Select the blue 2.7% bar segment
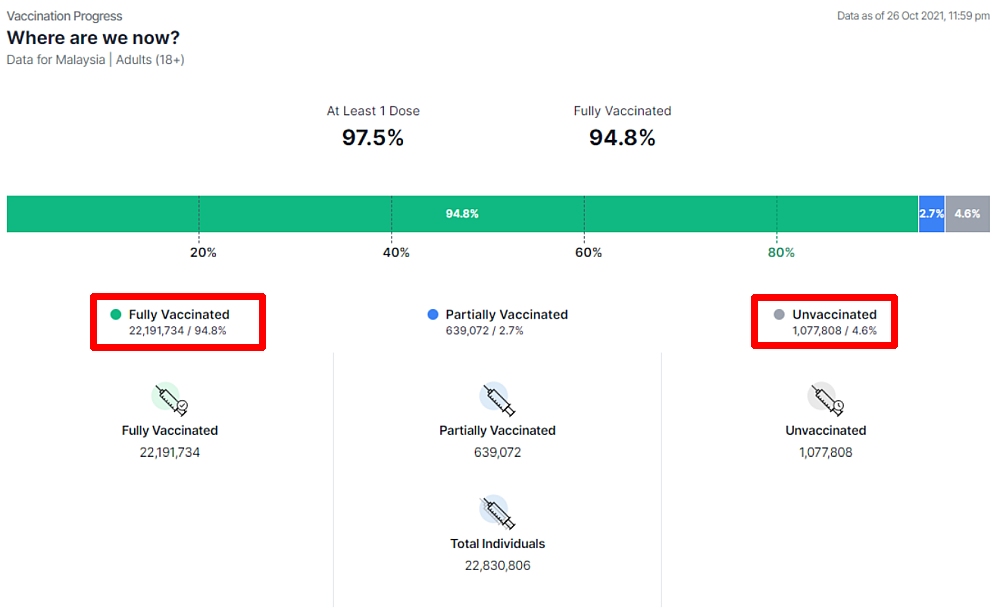The image size is (1000, 608). pyautogui.click(x=931, y=214)
